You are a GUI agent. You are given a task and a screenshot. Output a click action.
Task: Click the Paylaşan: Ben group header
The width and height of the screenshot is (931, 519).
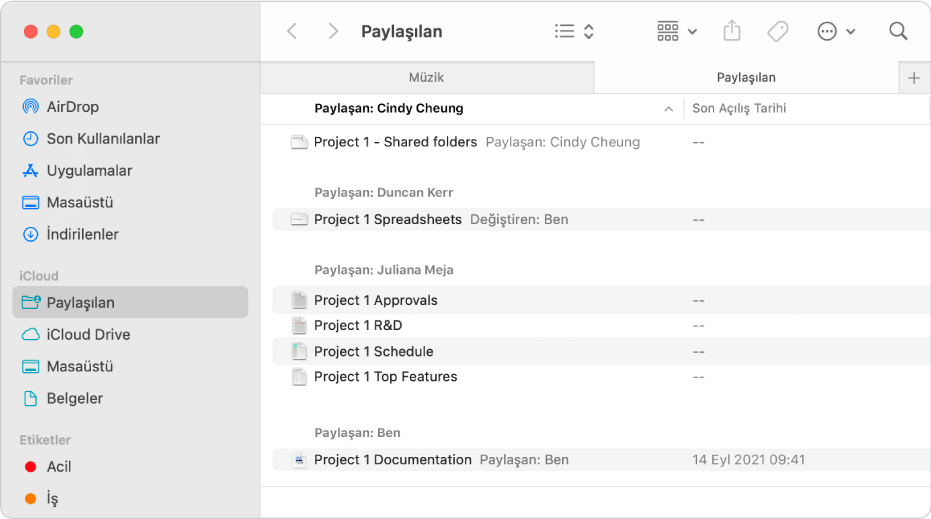(357, 433)
